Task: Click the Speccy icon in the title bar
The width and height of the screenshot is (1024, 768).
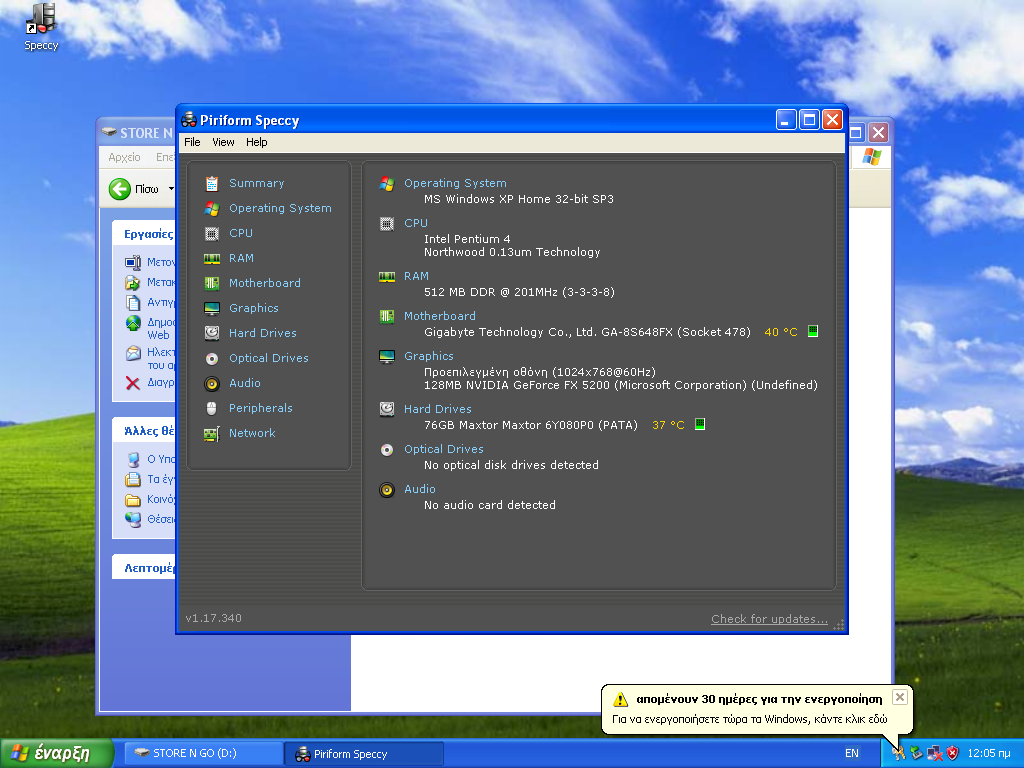Action: coord(189,120)
